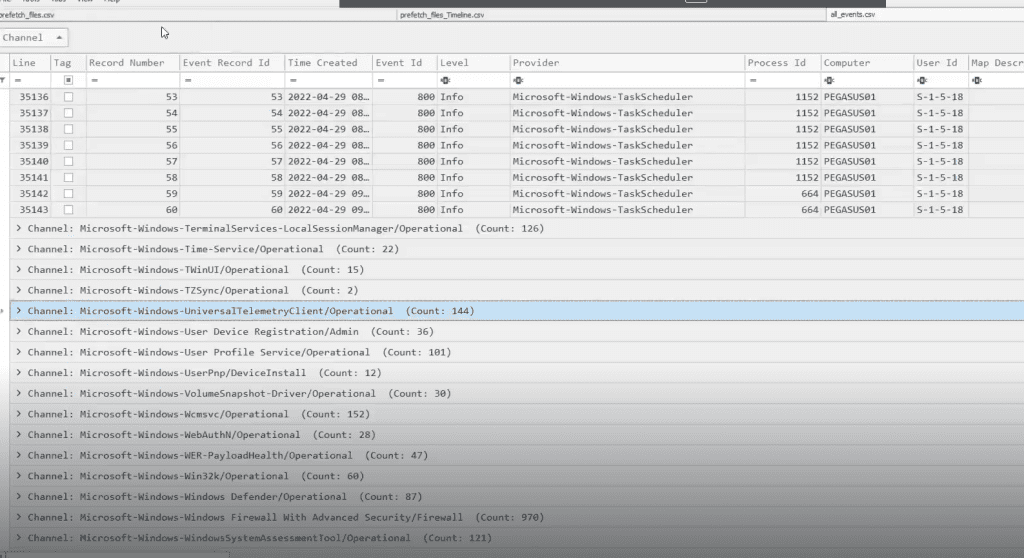The image size is (1024, 558).
Task: Click the PEGASUS01 cell in line 35136
Action: point(867,97)
